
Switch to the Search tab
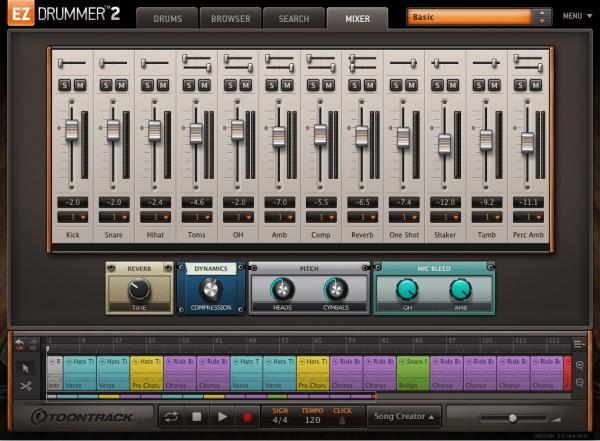click(x=294, y=19)
